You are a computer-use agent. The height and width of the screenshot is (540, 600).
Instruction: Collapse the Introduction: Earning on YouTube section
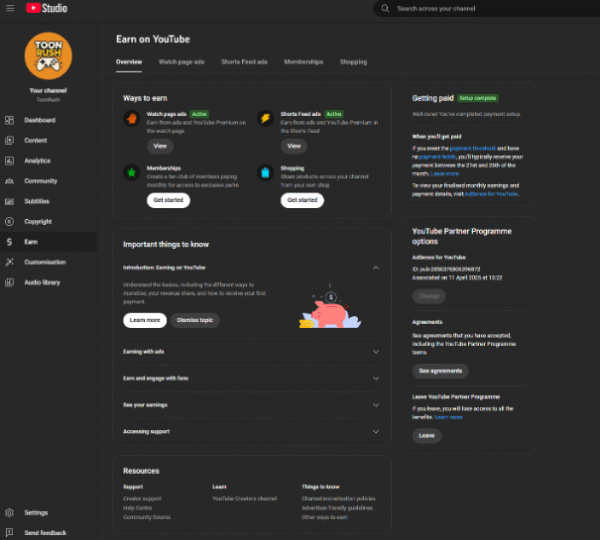coord(376,268)
